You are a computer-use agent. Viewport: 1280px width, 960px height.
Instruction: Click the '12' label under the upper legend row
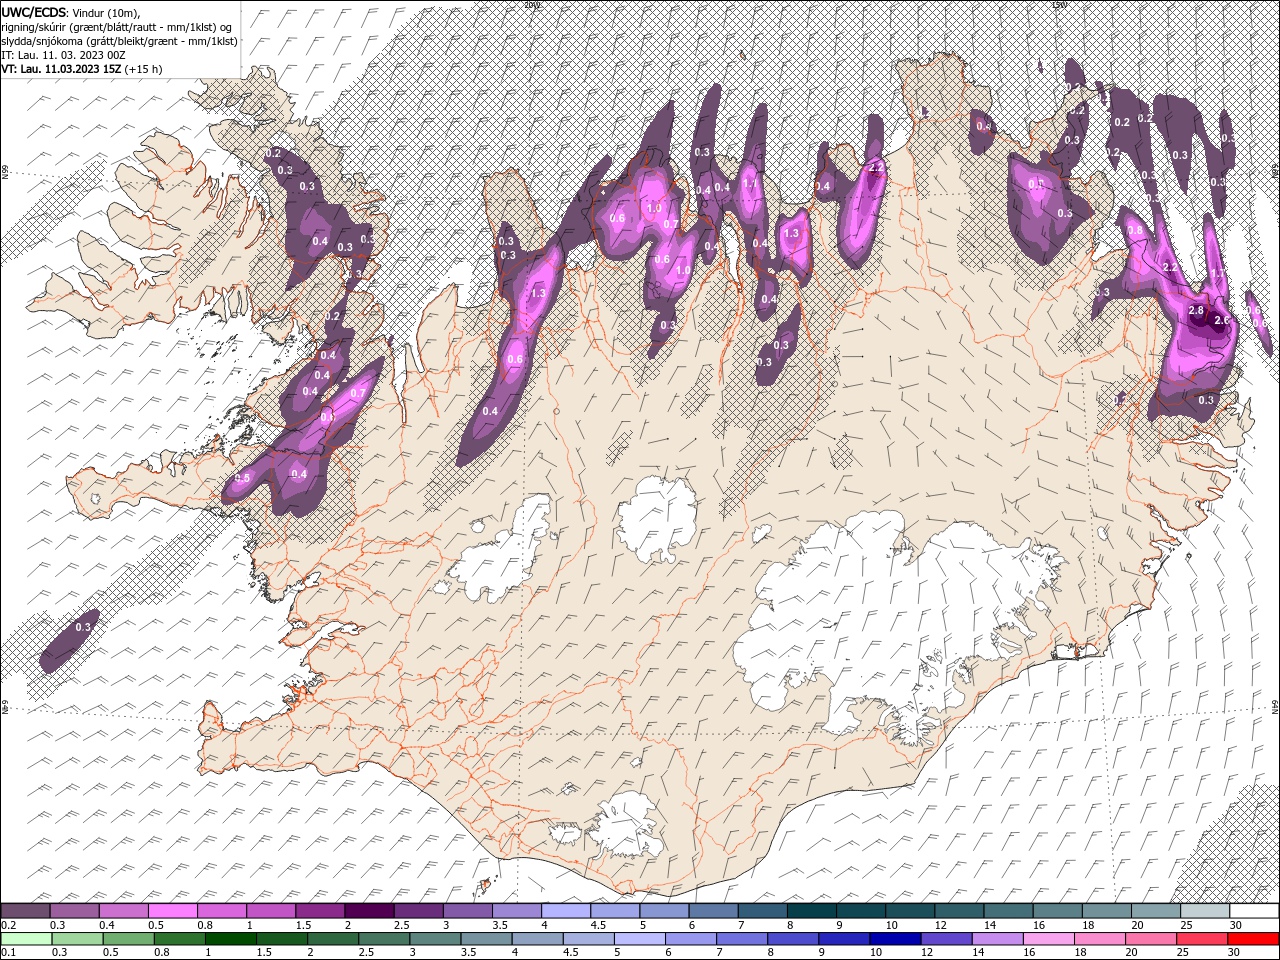tap(943, 925)
